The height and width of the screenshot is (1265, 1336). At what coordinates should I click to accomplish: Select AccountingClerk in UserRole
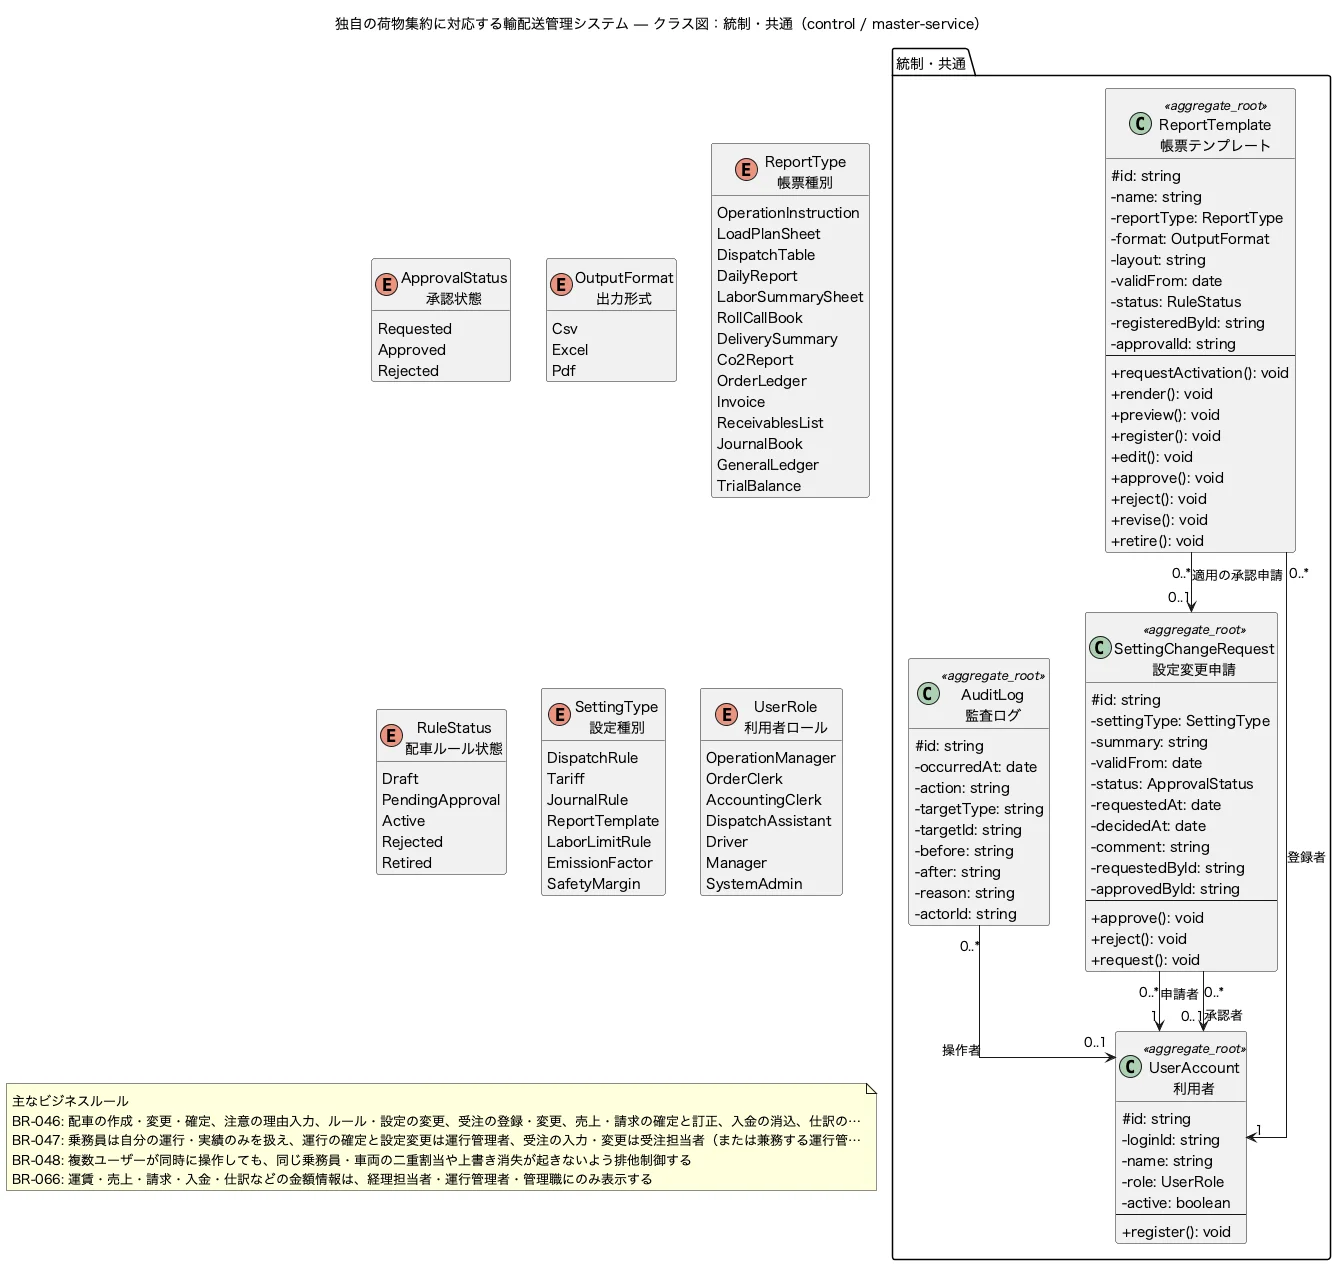(x=764, y=800)
